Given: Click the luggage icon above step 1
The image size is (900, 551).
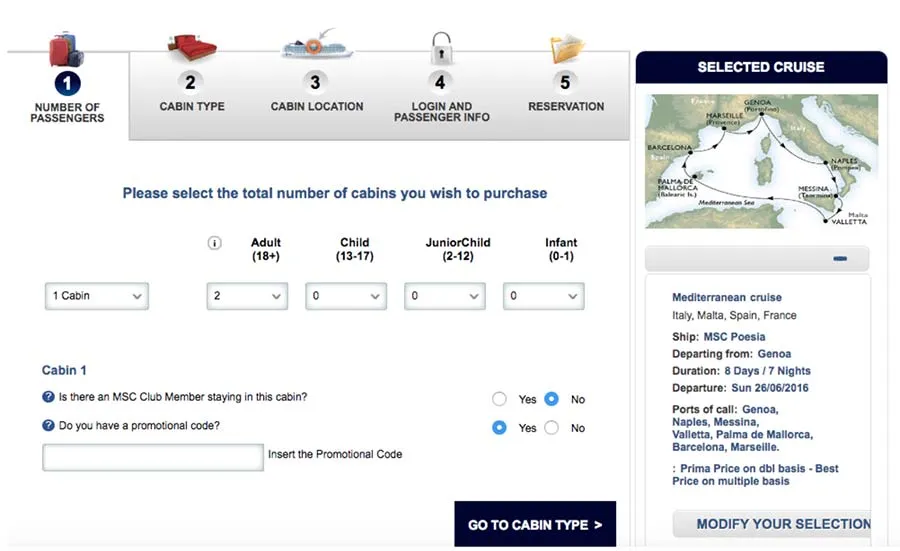Looking at the screenshot, I should coord(66,48).
